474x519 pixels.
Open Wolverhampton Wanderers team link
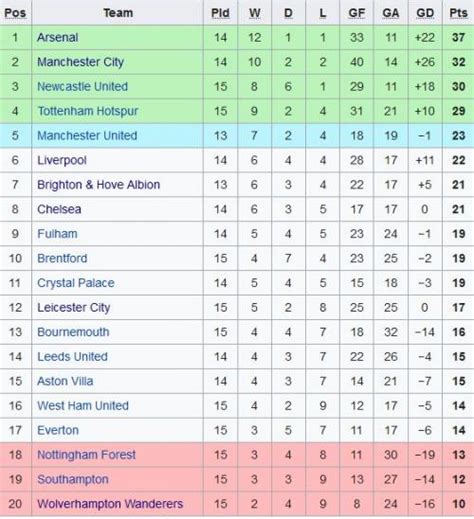110,504
